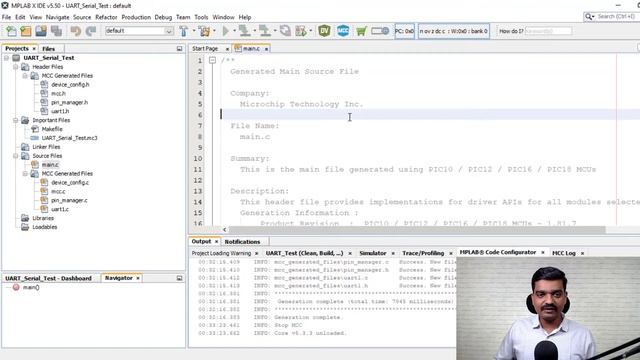
Task: Open the configuration dropdown showing default
Action: click(139, 31)
